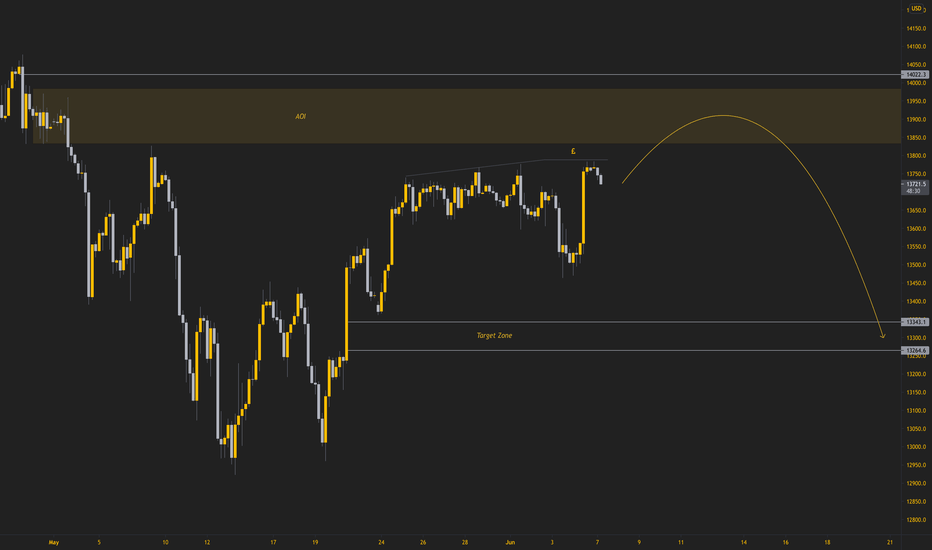The height and width of the screenshot is (550, 932).
Task: Open the USD currency selector
Action: click(x=916, y=8)
